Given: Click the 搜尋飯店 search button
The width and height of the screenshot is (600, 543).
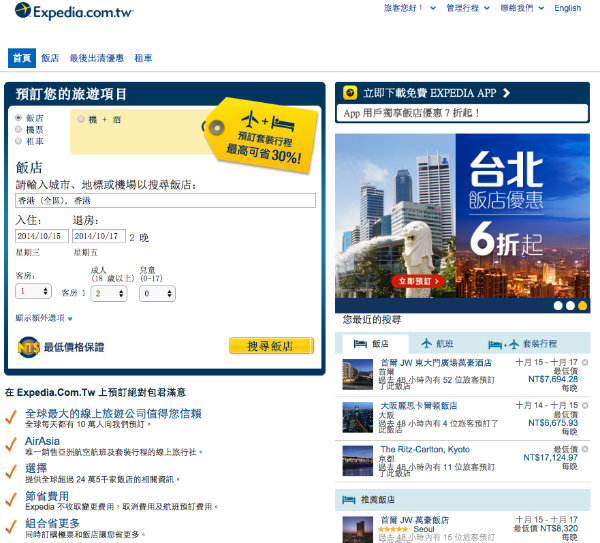Looking at the screenshot, I should click(271, 346).
